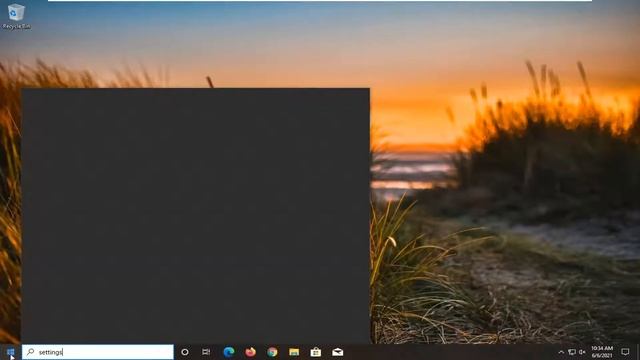Image resolution: width=640 pixels, height=360 pixels.
Task: Open the Recycle Bin desktop icon
Action: click(x=16, y=16)
